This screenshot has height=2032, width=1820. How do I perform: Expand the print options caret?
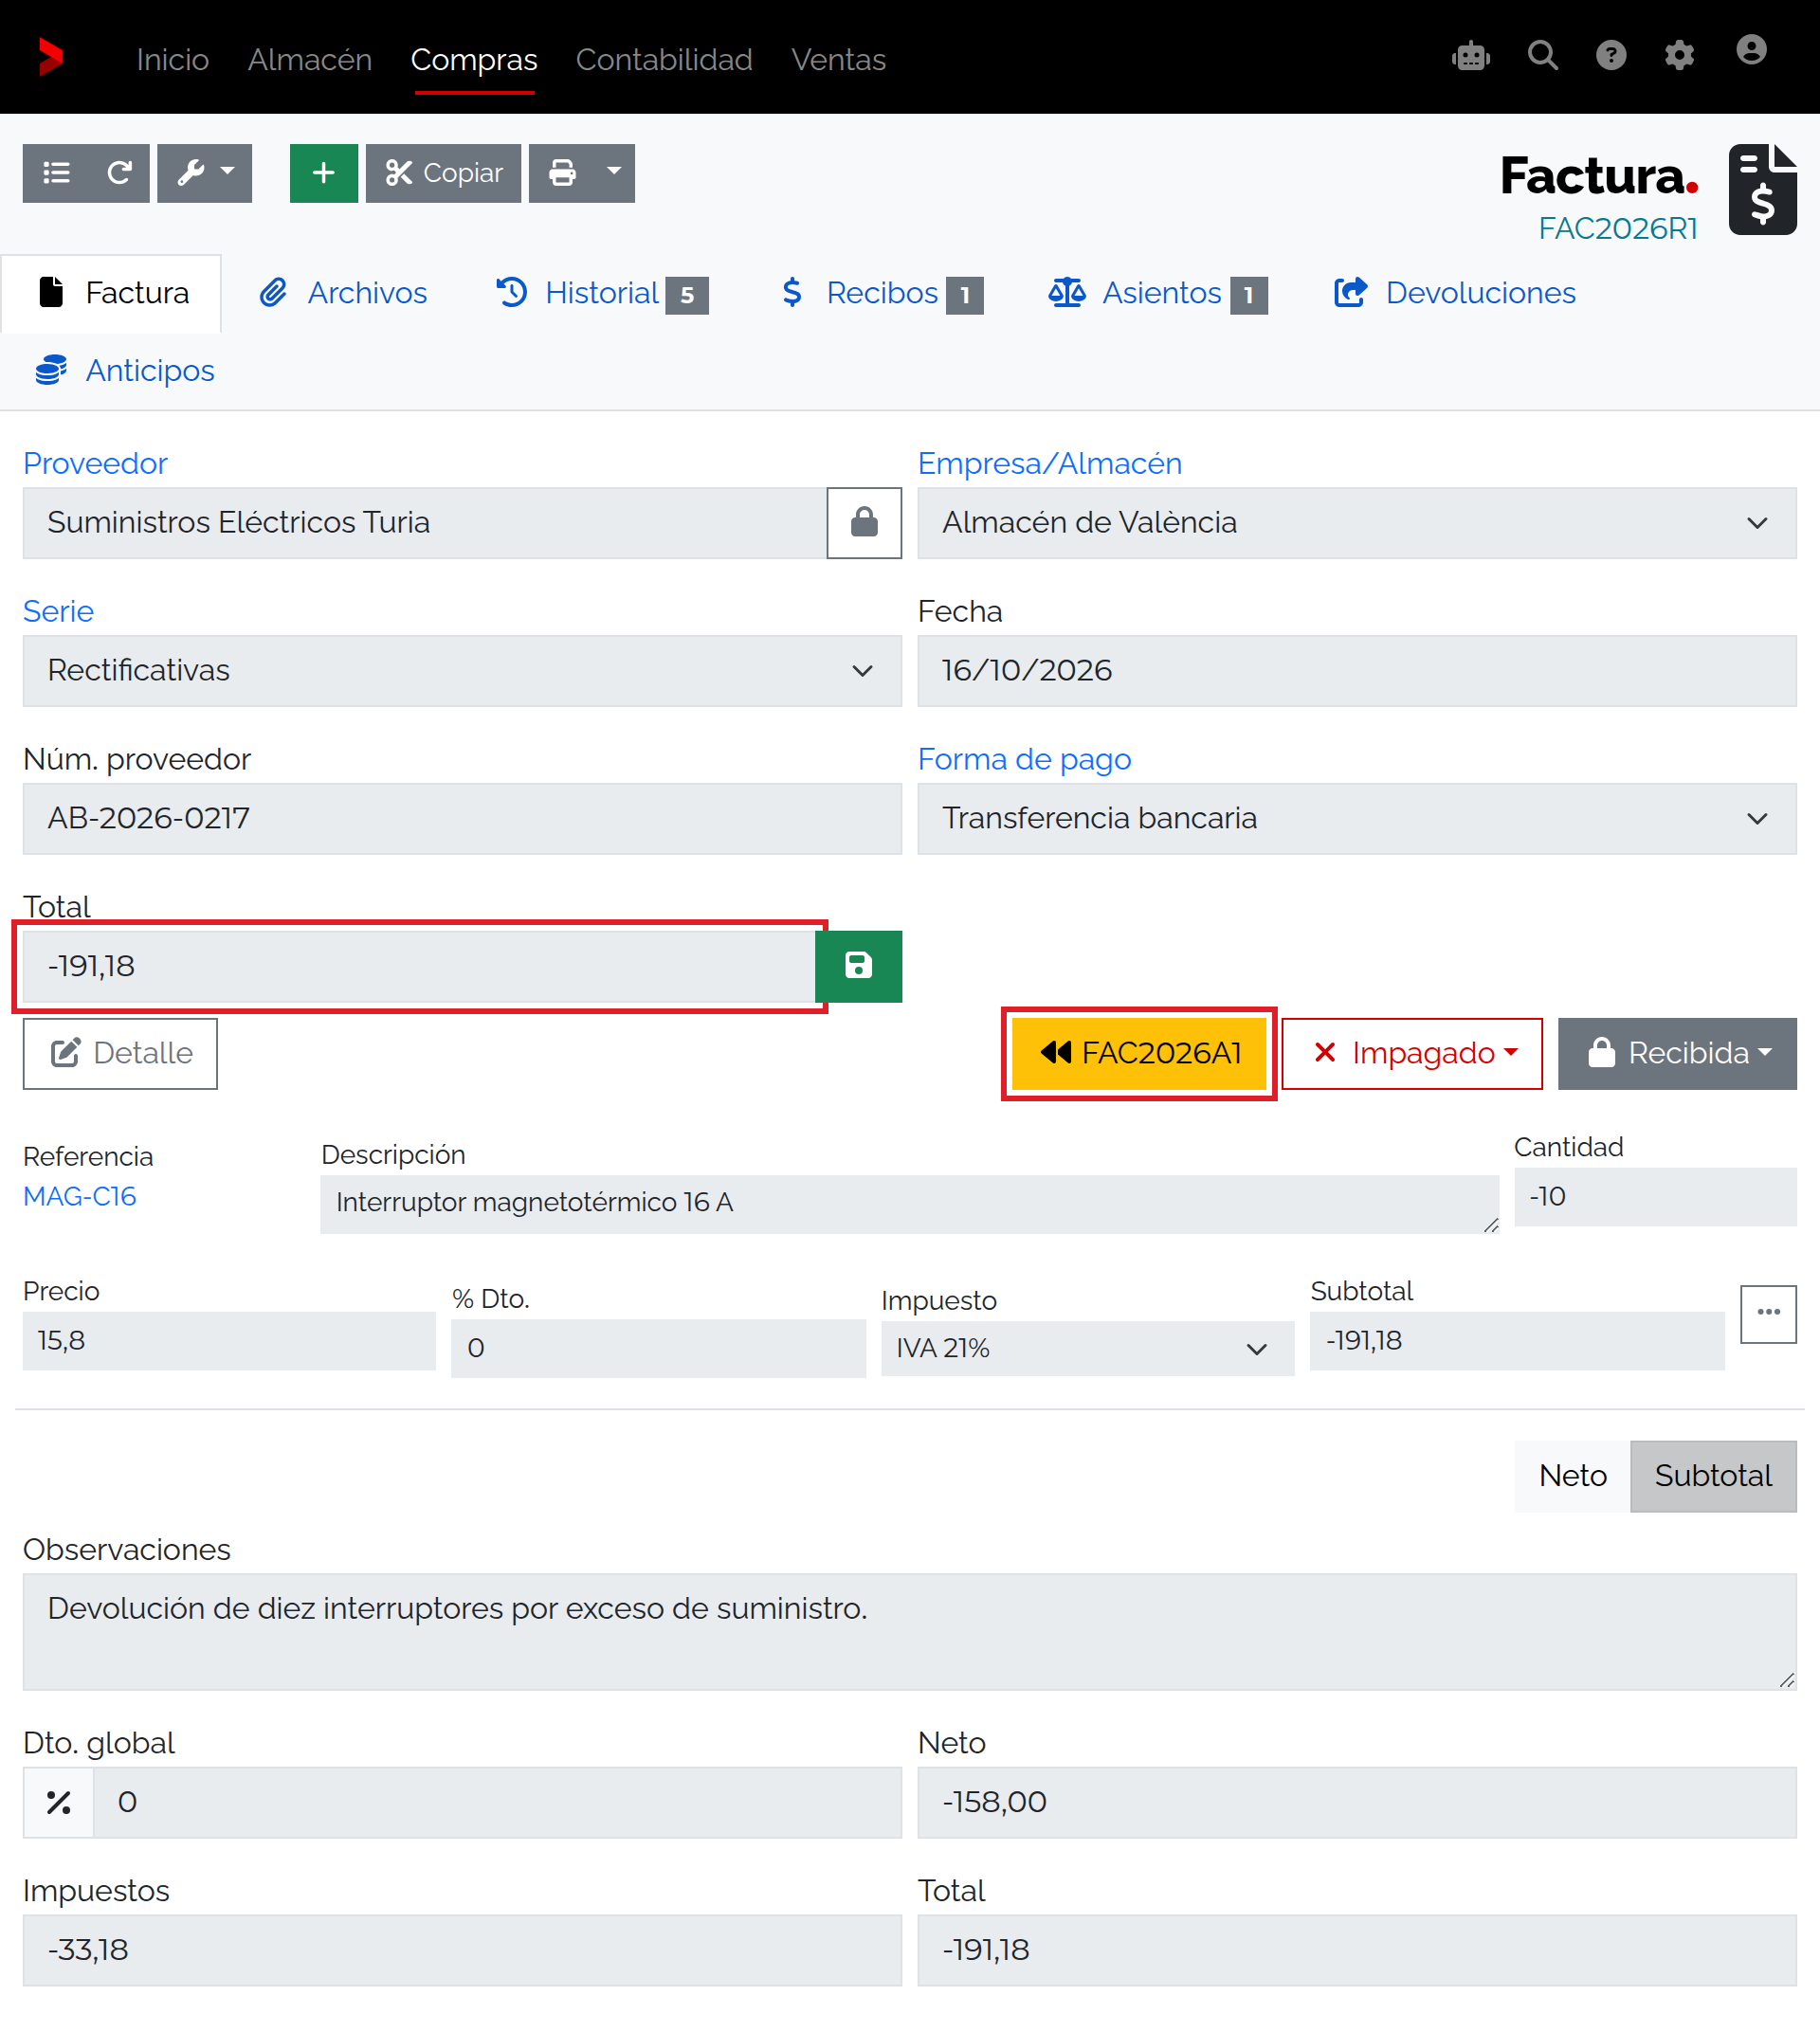614,173
